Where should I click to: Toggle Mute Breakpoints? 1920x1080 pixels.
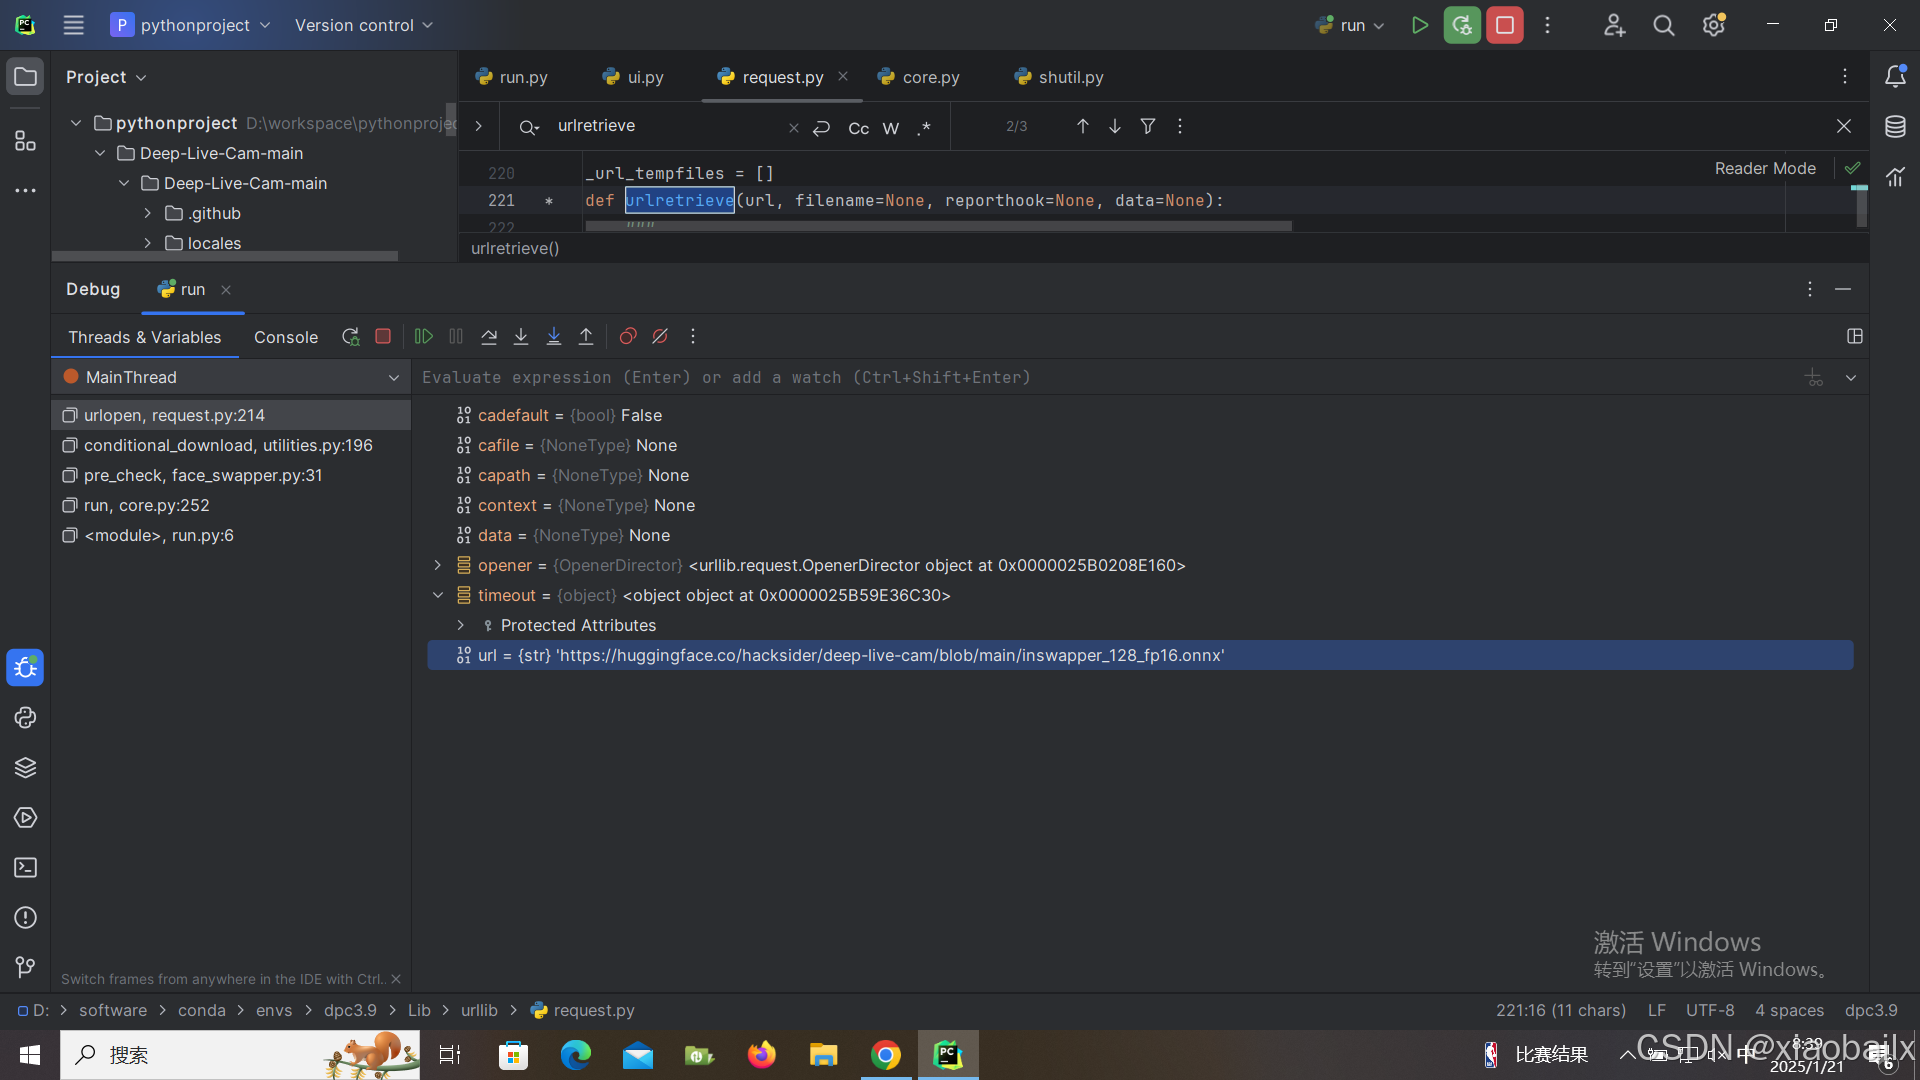pyautogui.click(x=660, y=337)
